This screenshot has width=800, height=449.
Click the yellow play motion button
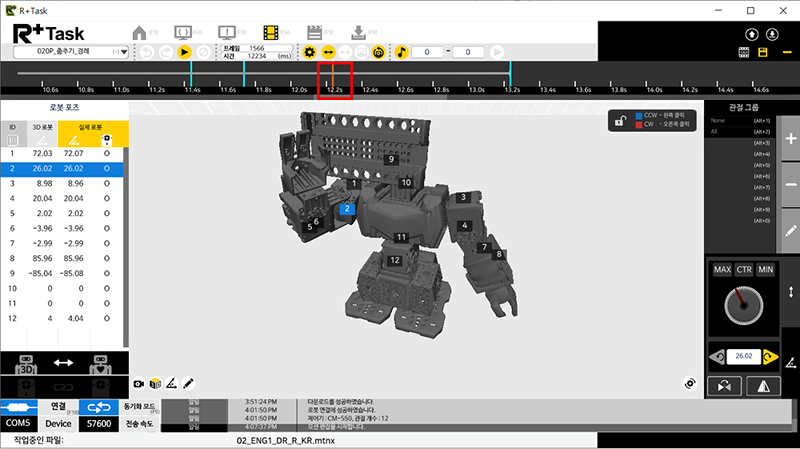tap(185, 51)
